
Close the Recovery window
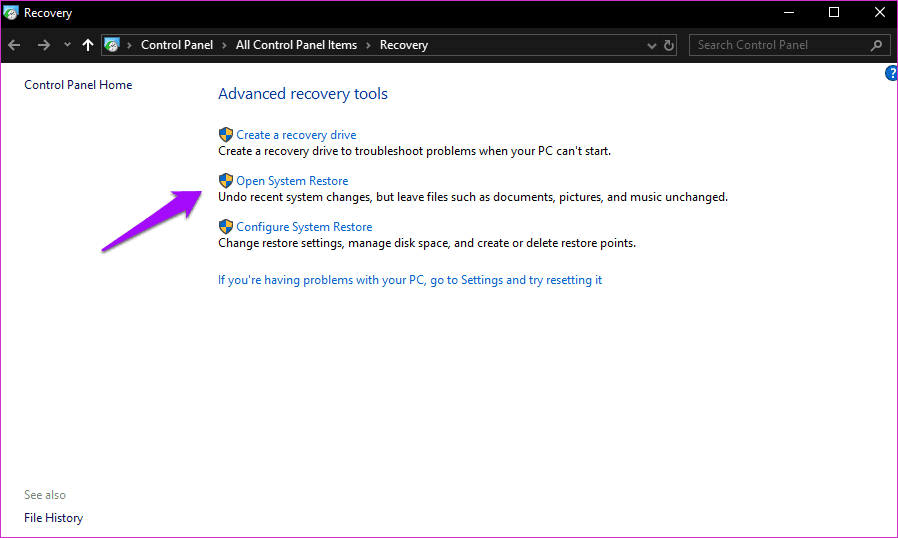tap(880, 12)
